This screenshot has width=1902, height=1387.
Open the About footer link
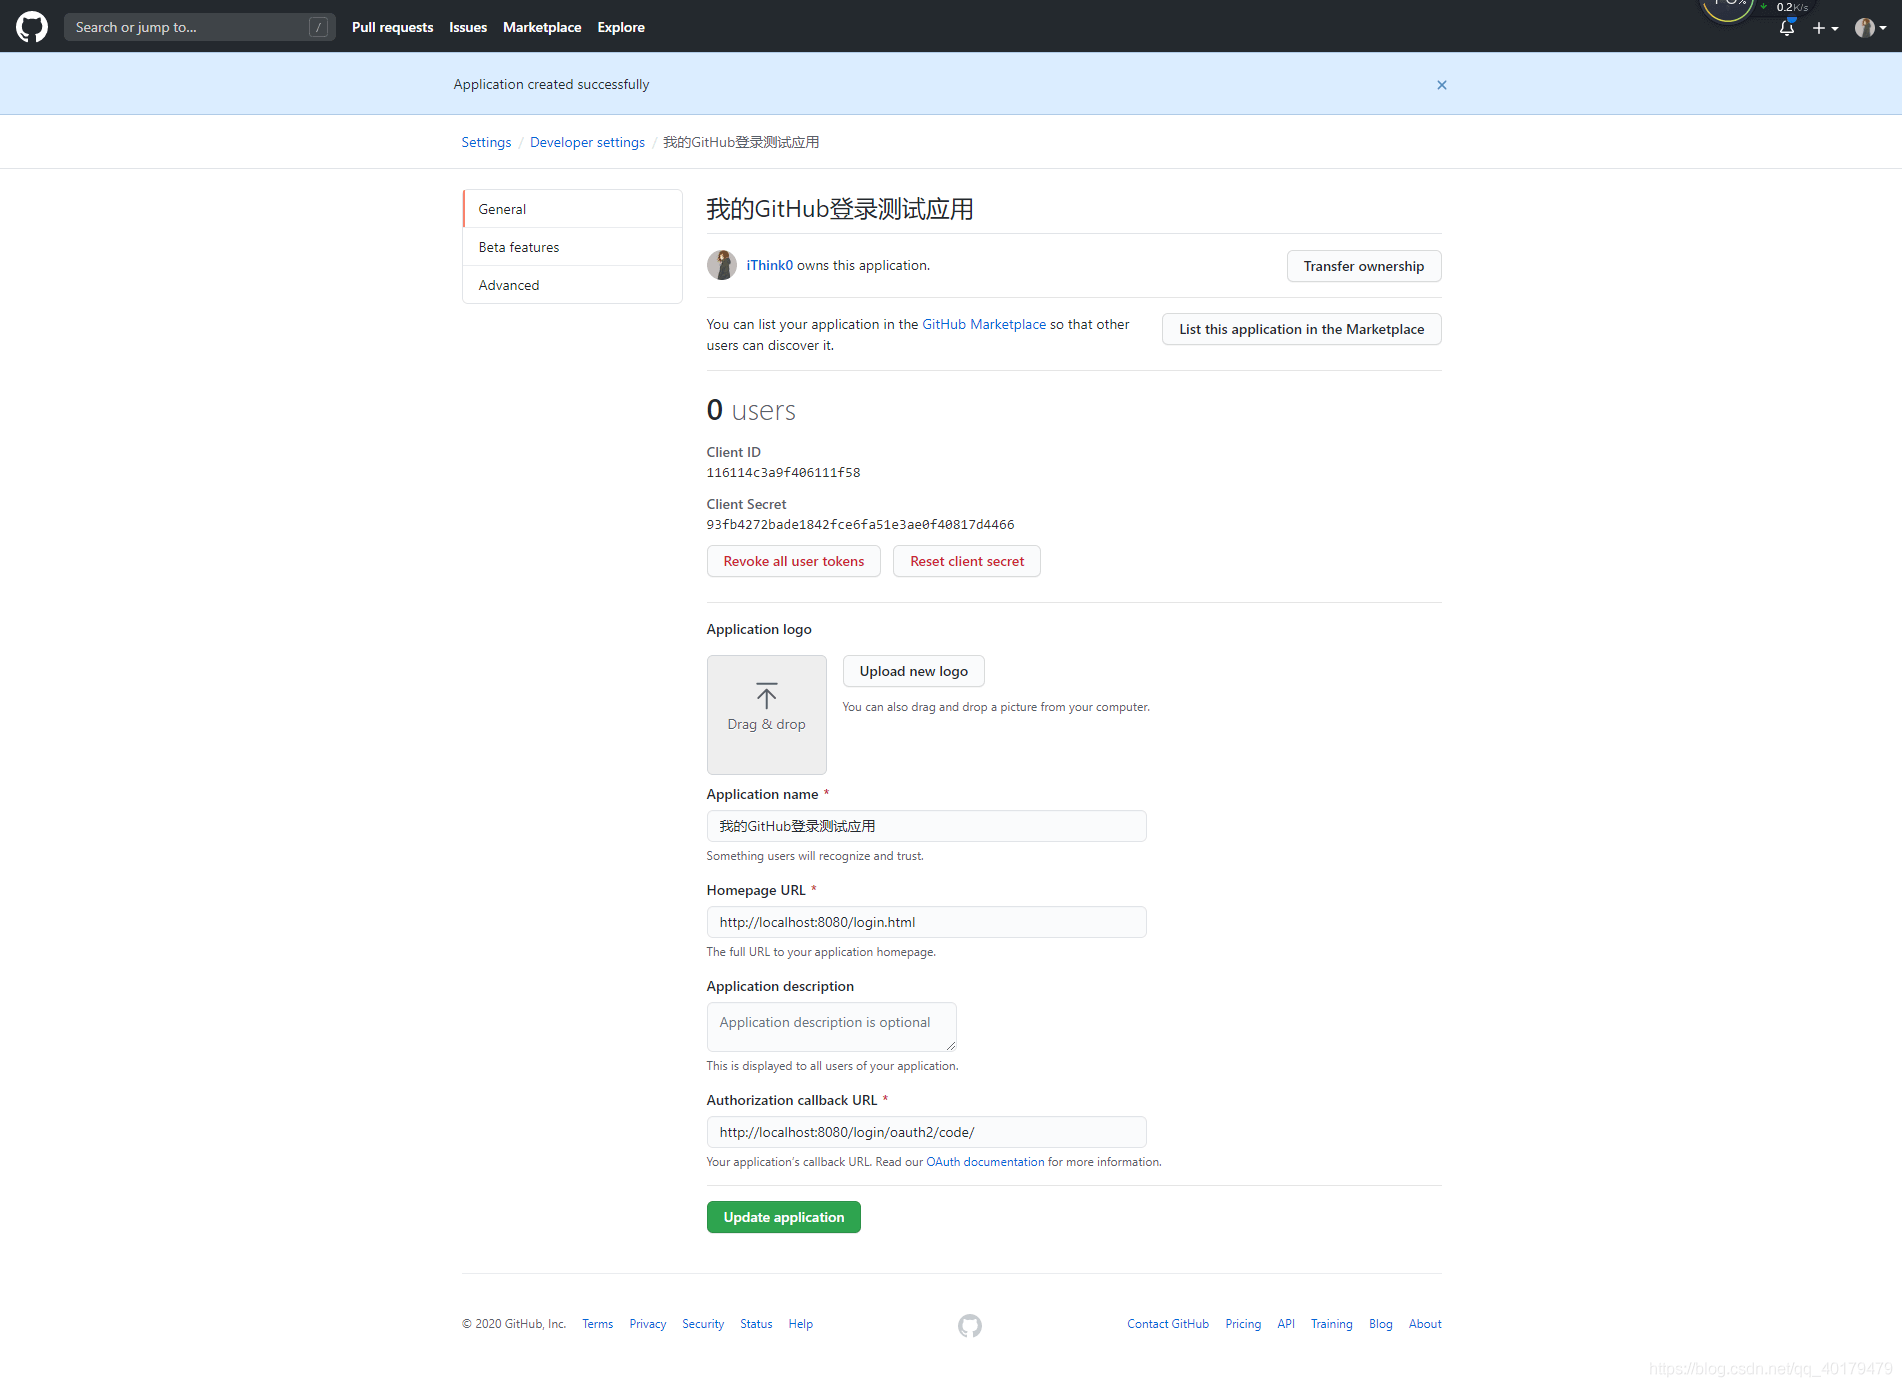pos(1425,1324)
